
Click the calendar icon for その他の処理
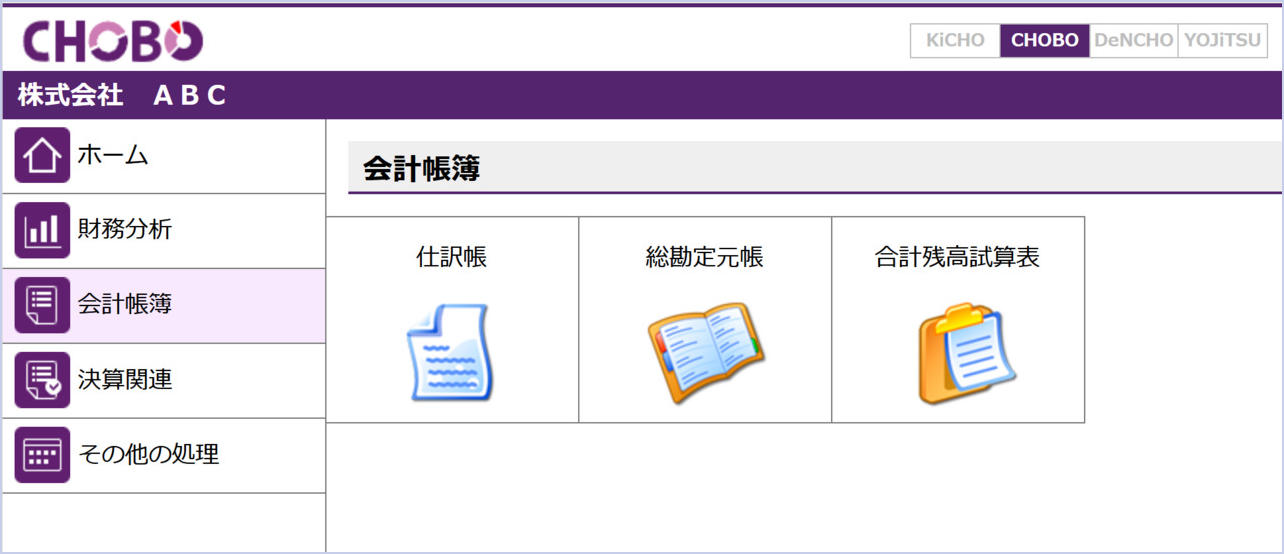click(x=42, y=455)
